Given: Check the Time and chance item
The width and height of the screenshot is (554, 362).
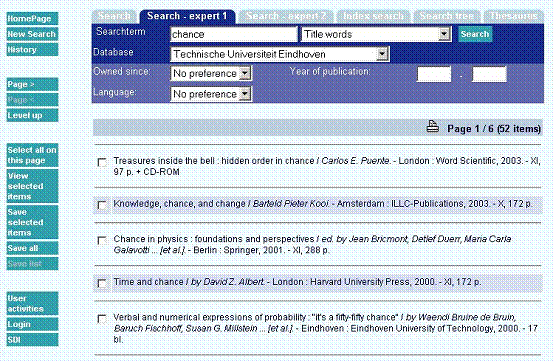Looking at the screenshot, I should click(102, 283).
